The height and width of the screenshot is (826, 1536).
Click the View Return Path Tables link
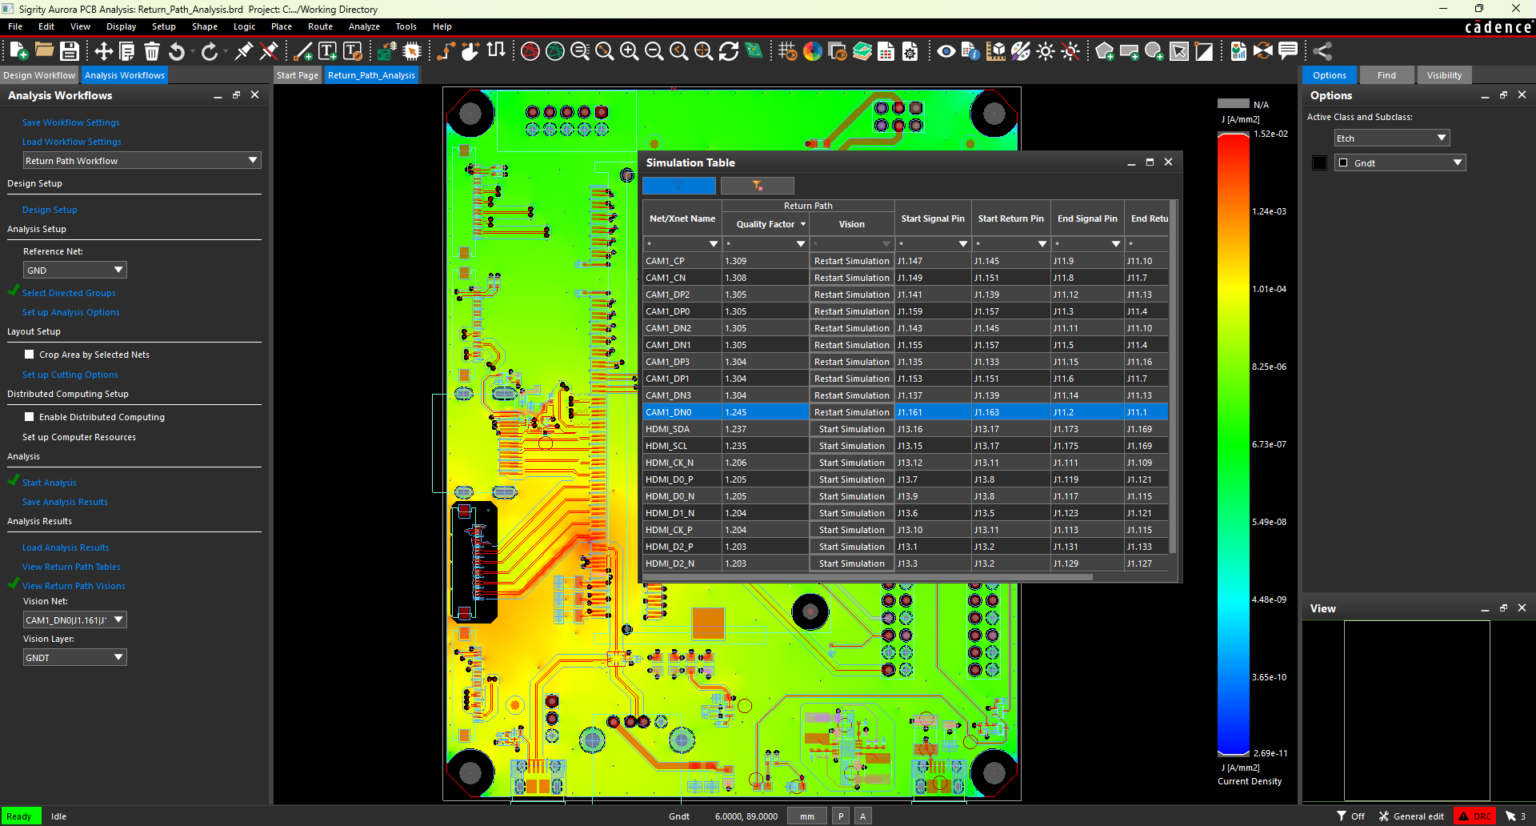[71, 567]
